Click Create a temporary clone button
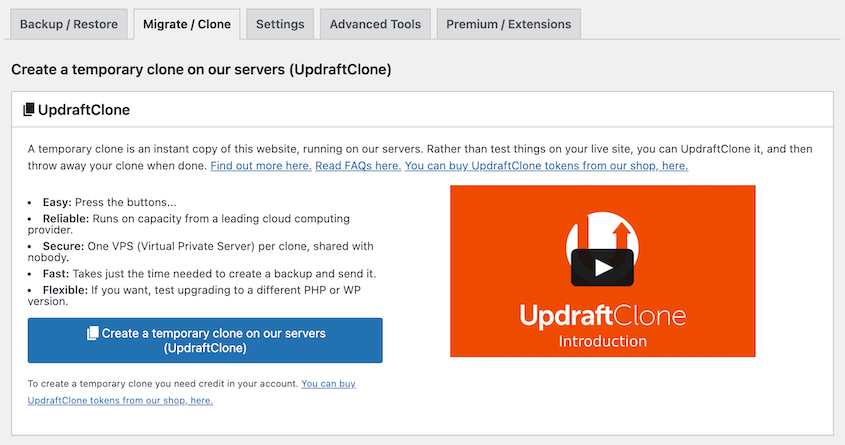 click(205, 340)
